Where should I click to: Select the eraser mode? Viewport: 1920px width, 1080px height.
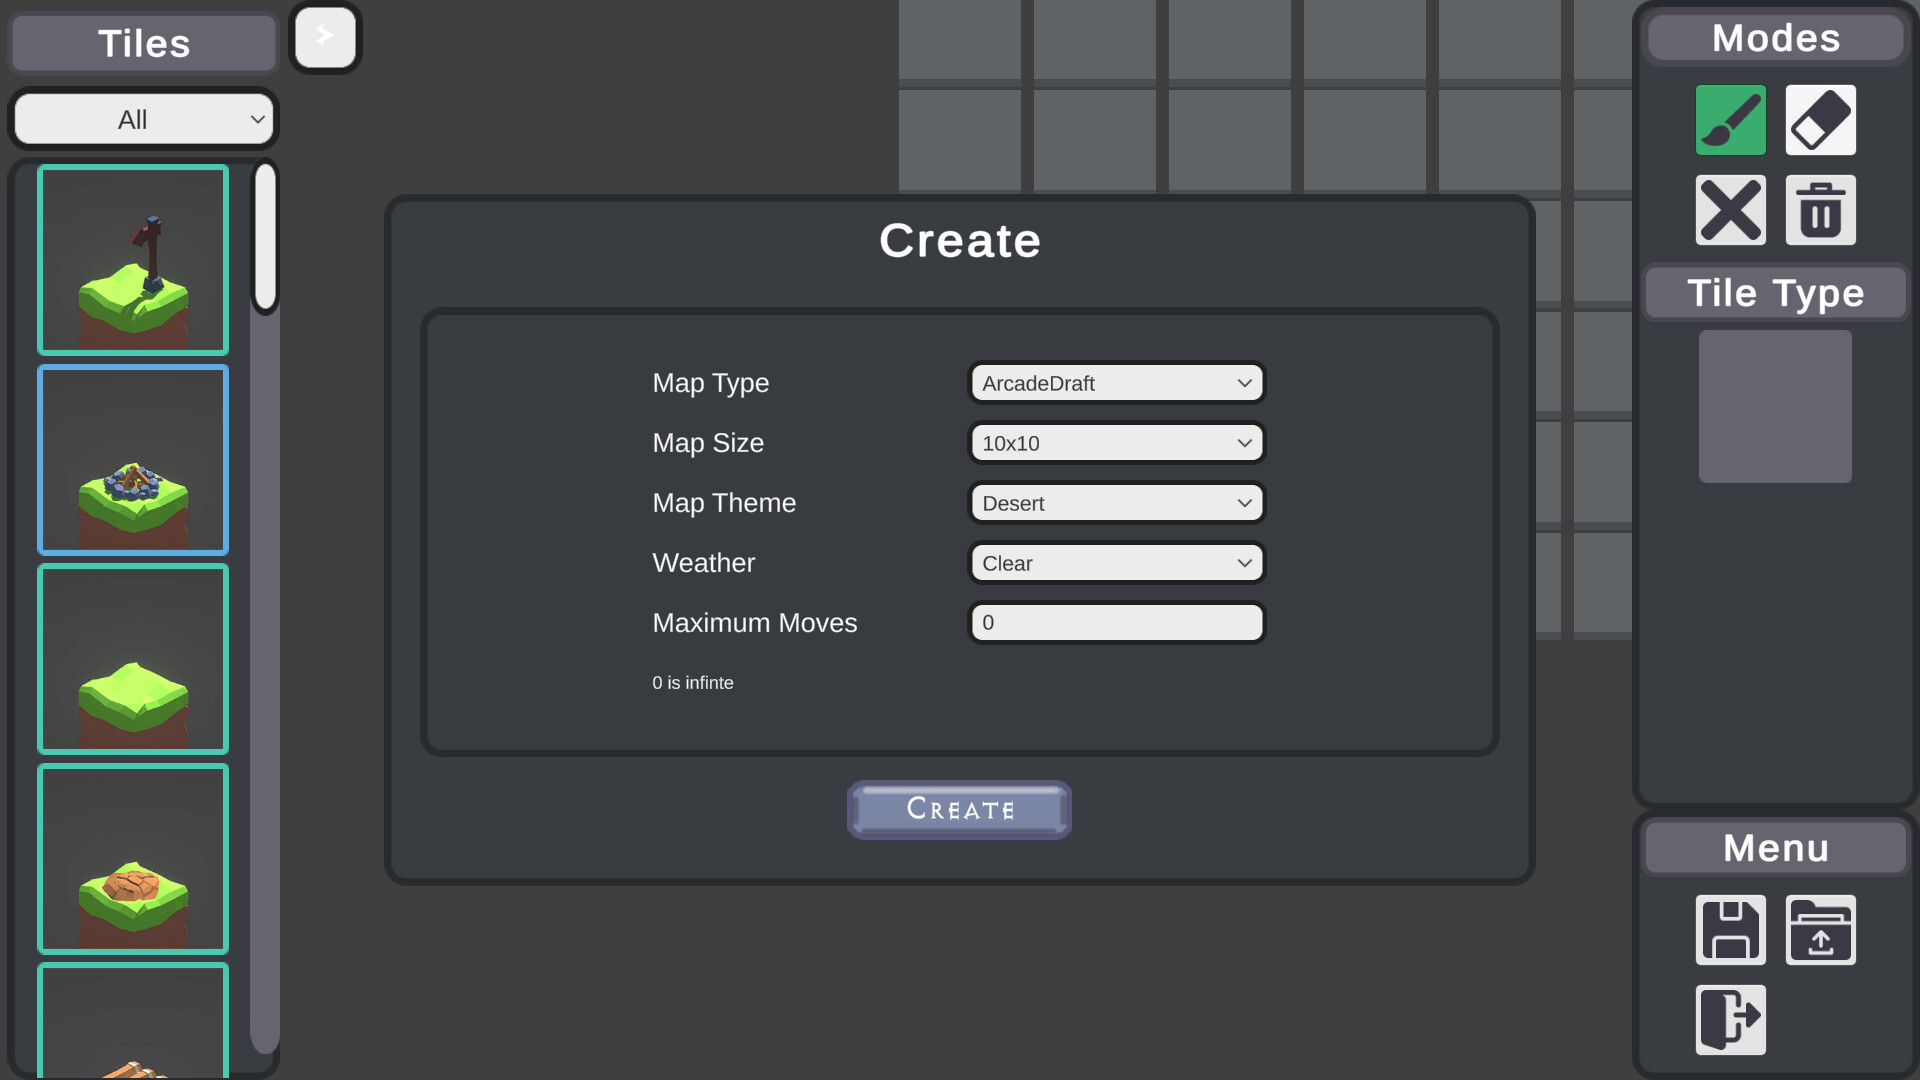point(1819,120)
